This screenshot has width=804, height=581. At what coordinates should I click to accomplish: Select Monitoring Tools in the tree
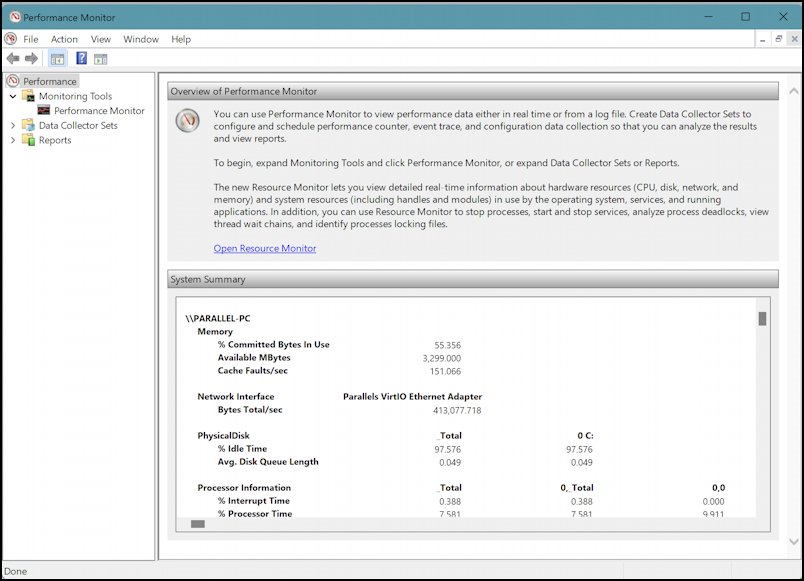coord(75,96)
